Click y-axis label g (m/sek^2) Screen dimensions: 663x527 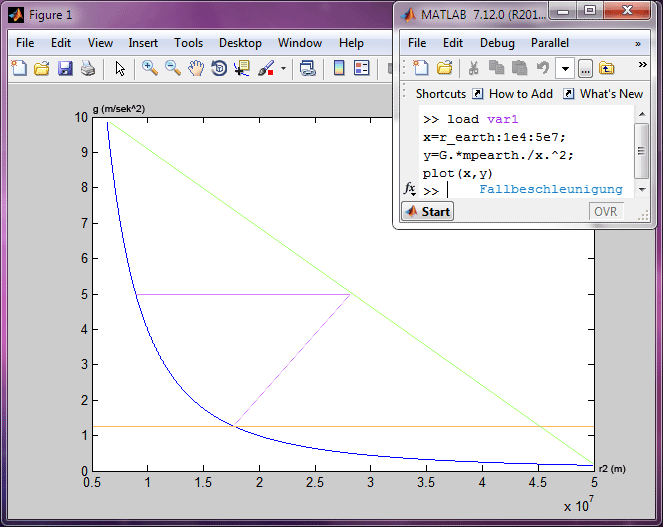(119, 109)
